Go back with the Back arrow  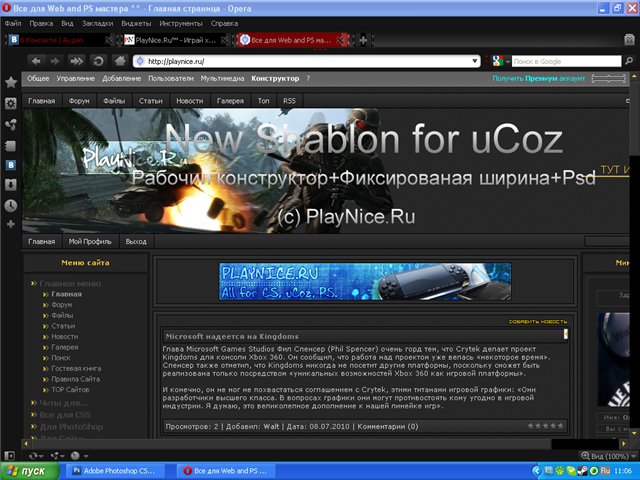36,61
